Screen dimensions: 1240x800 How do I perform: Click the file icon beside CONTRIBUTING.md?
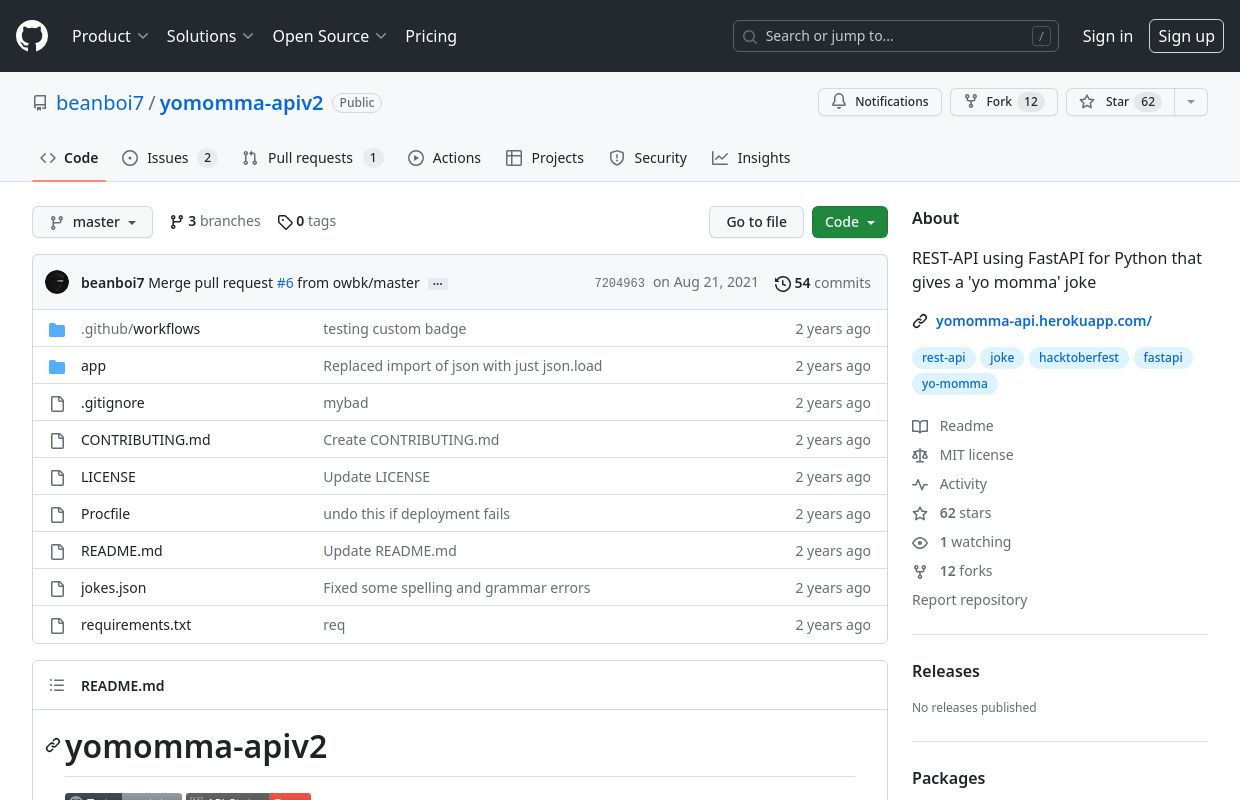pos(57,440)
